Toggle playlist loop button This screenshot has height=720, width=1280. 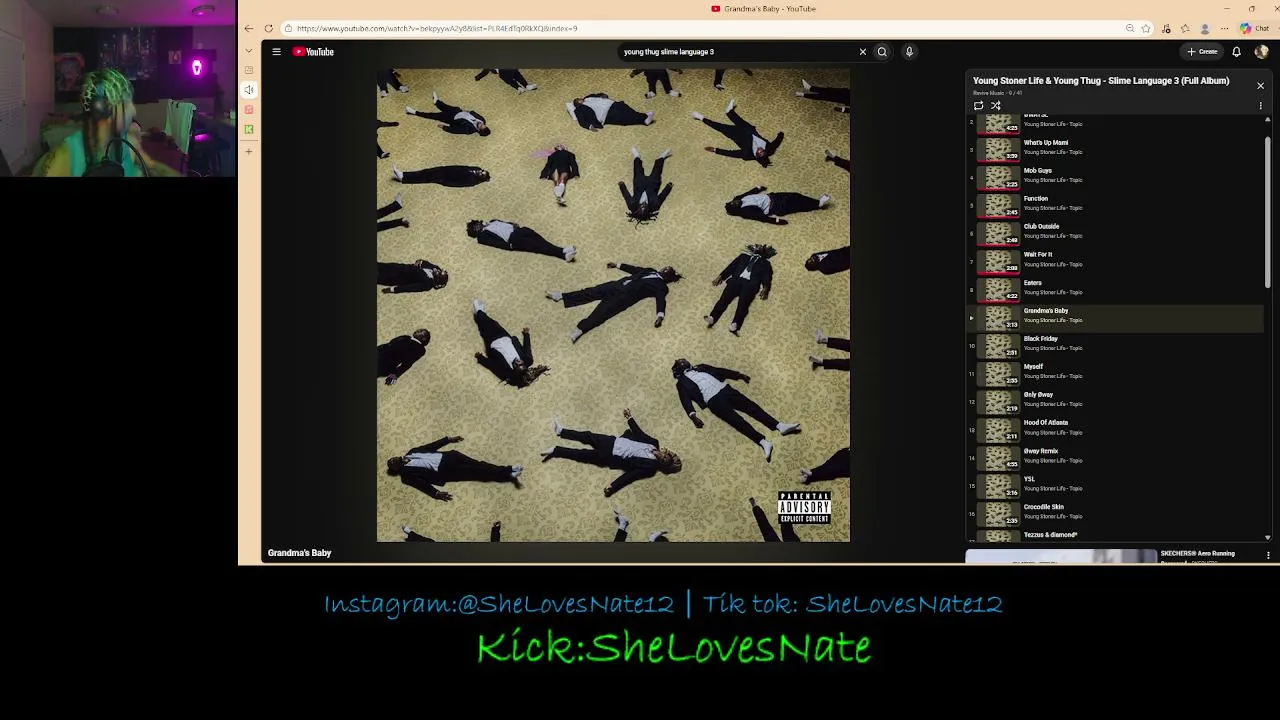[x=978, y=105]
